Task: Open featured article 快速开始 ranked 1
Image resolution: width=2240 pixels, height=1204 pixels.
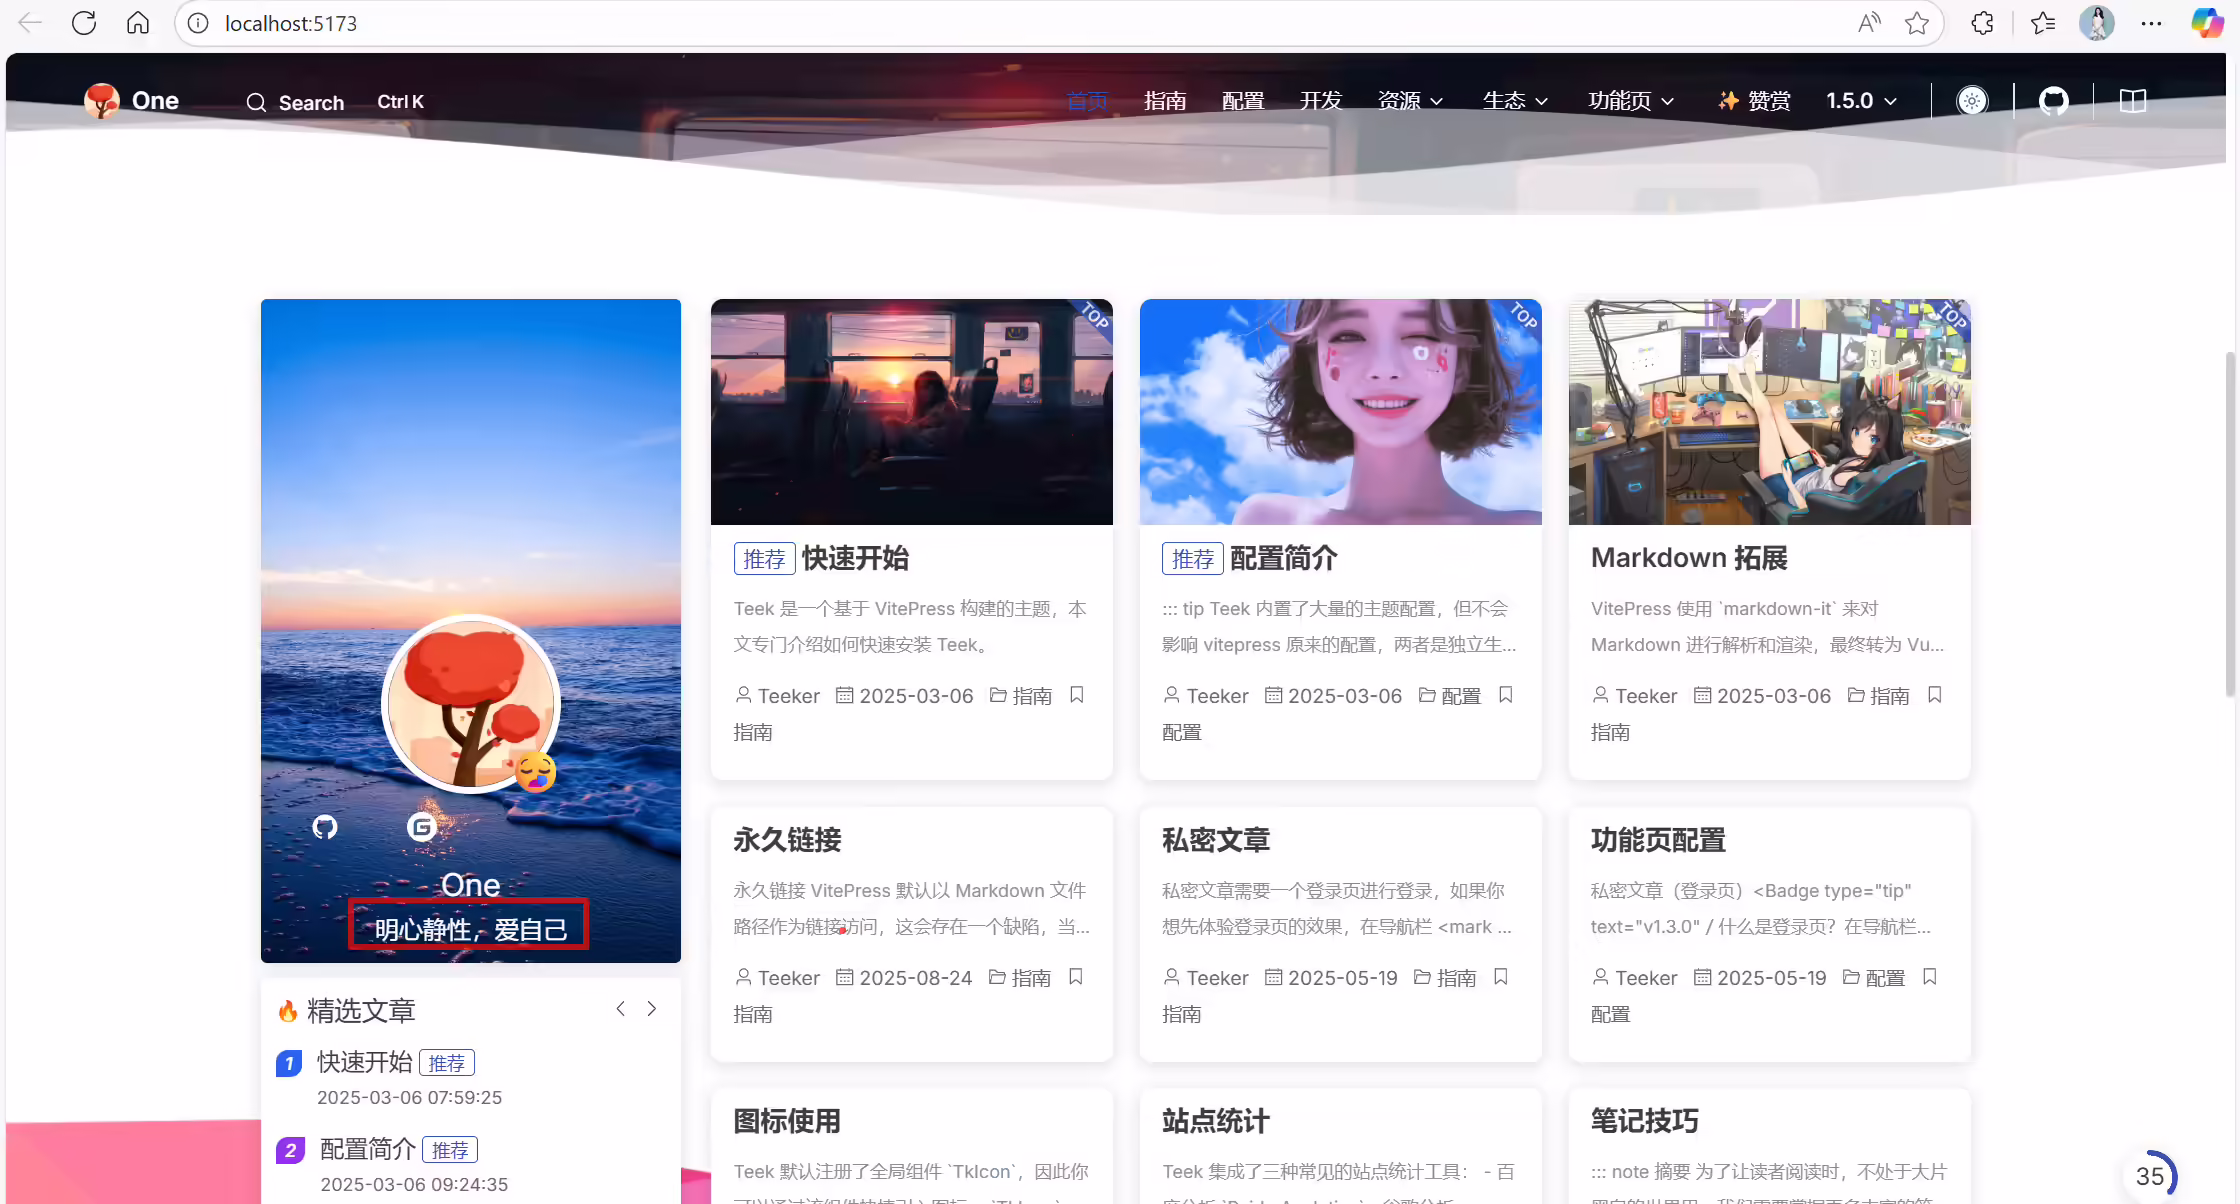Action: (365, 1062)
